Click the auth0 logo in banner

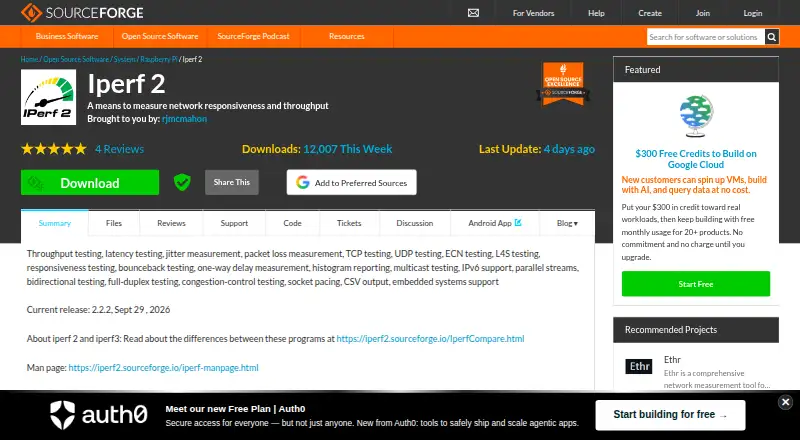click(x=99, y=414)
